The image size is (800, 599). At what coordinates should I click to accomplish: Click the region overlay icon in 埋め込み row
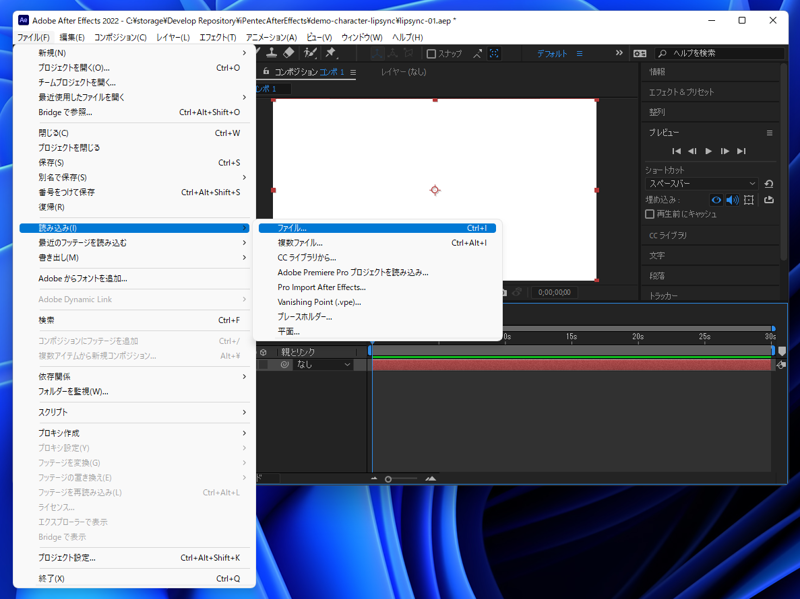748,200
